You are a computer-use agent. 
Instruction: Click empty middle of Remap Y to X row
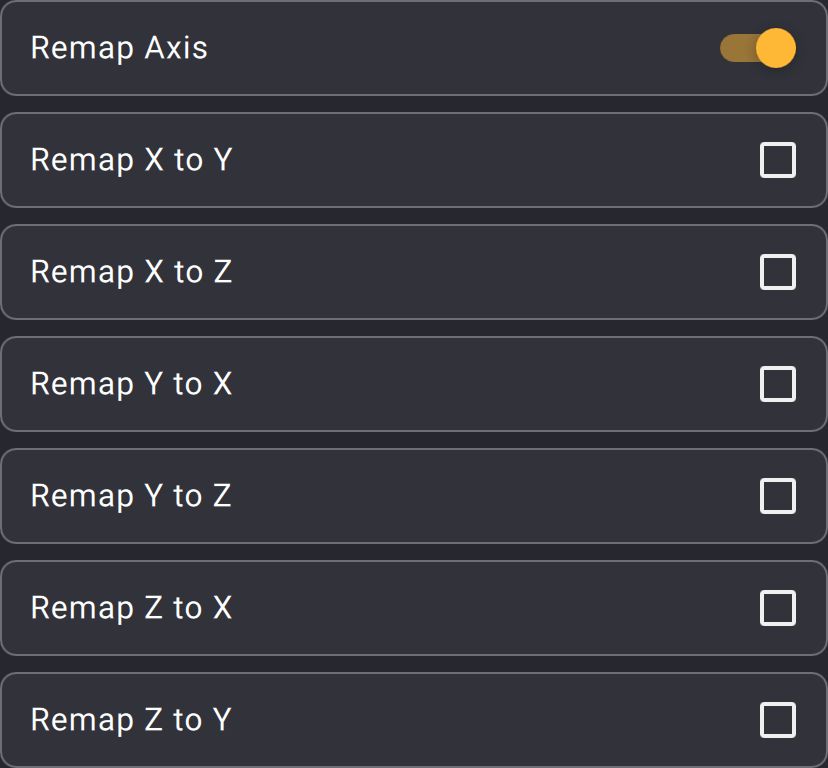point(480,384)
